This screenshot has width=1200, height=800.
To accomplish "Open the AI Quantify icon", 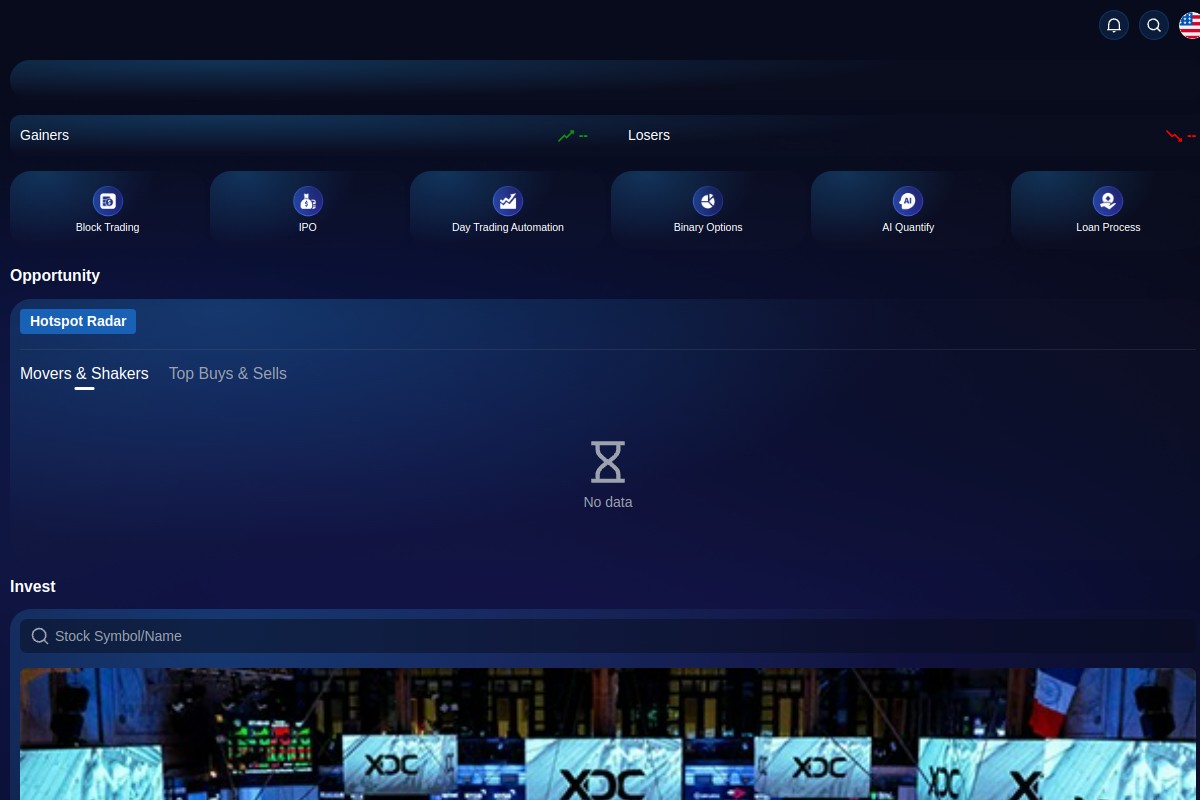I will [x=908, y=201].
